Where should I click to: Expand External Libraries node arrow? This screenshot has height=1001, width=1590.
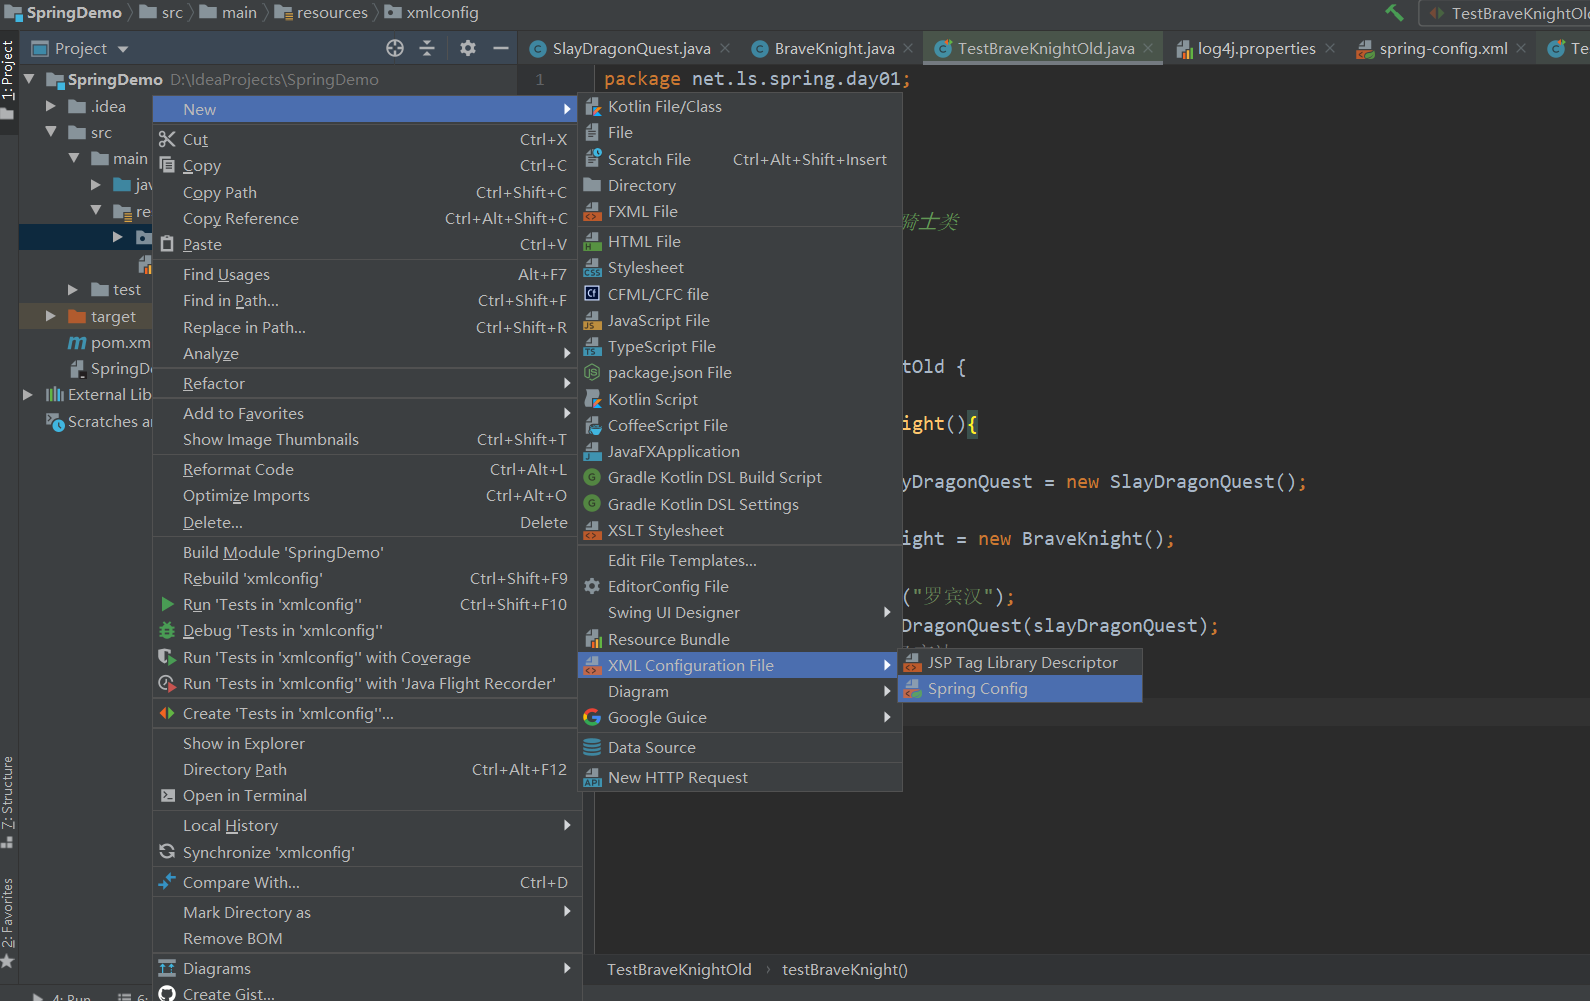(x=28, y=394)
